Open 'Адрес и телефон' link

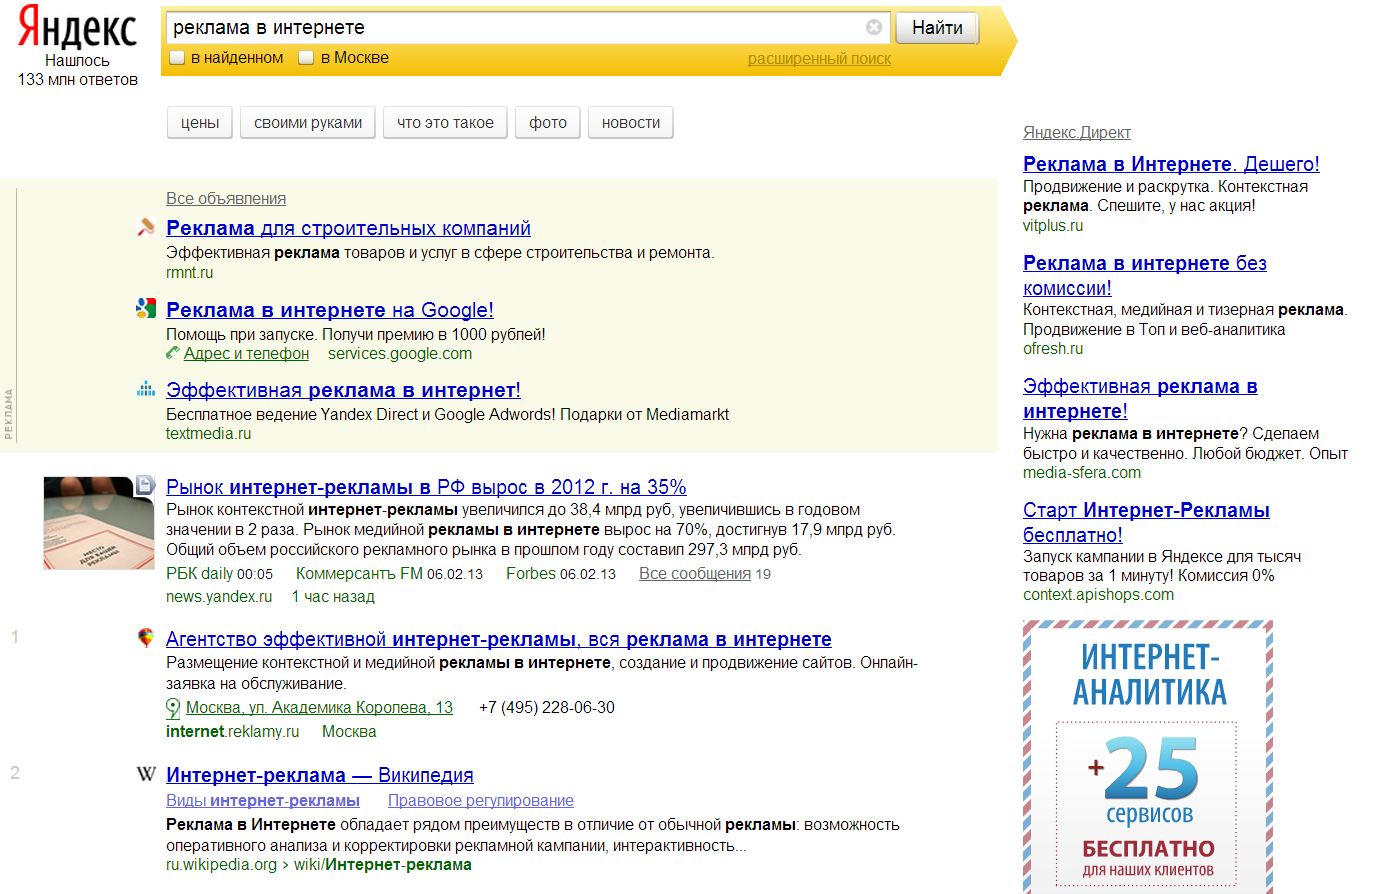[x=246, y=354]
